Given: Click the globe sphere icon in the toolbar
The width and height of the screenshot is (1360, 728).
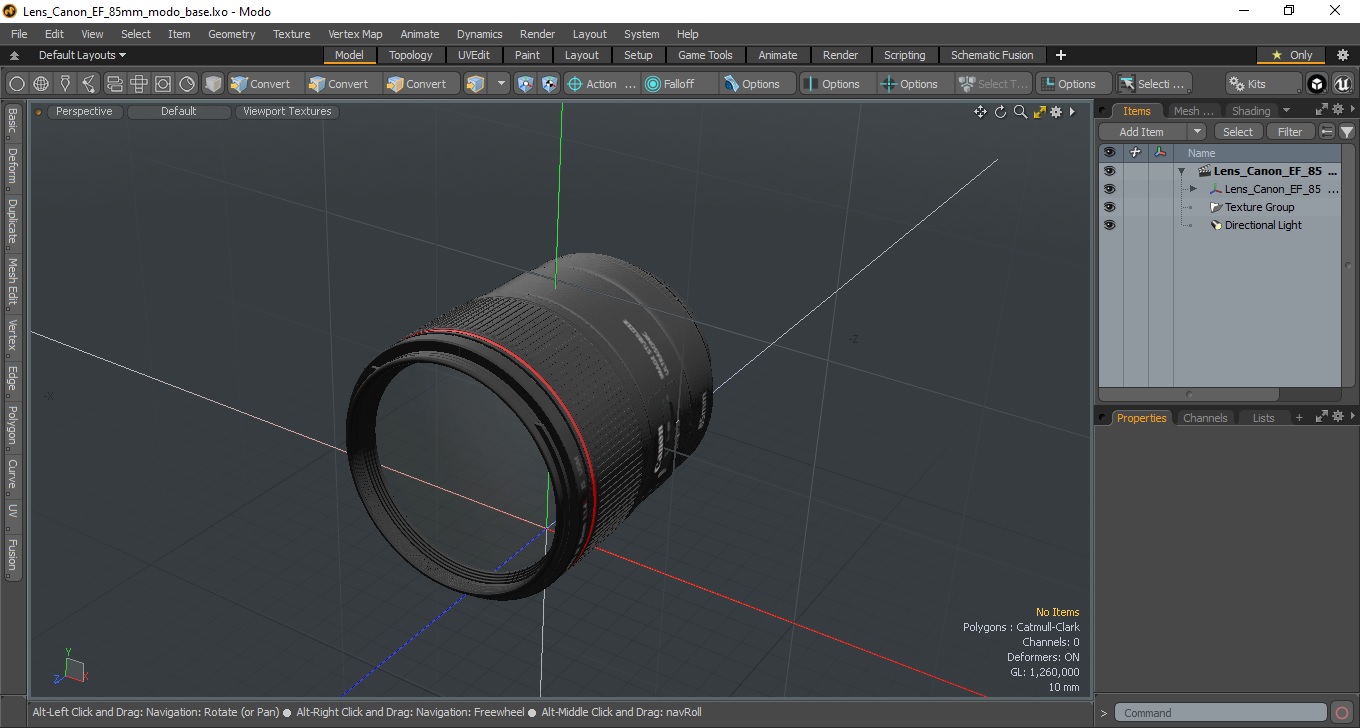Looking at the screenshot, I should (x=41, y=84).
